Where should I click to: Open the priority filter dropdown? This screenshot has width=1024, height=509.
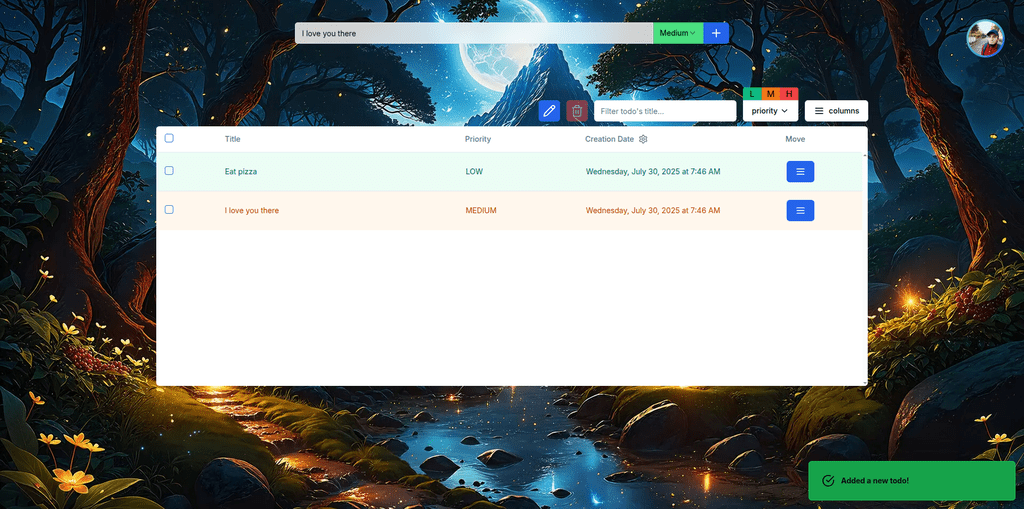coord(770,111)
